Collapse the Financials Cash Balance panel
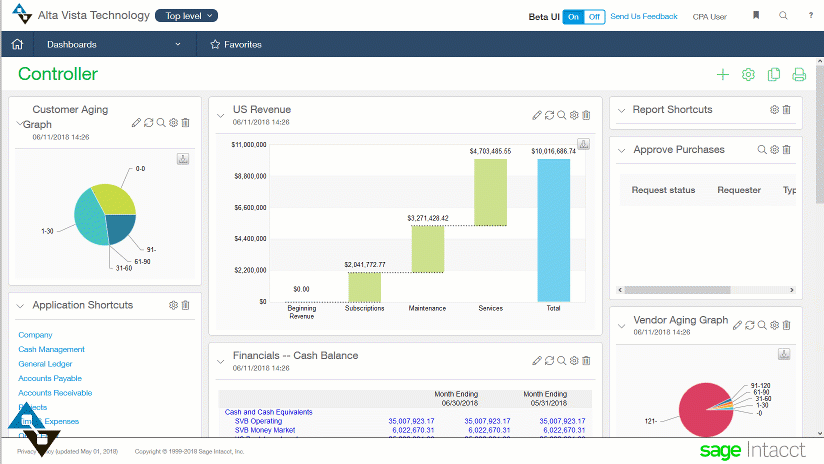 click(221, 361)
